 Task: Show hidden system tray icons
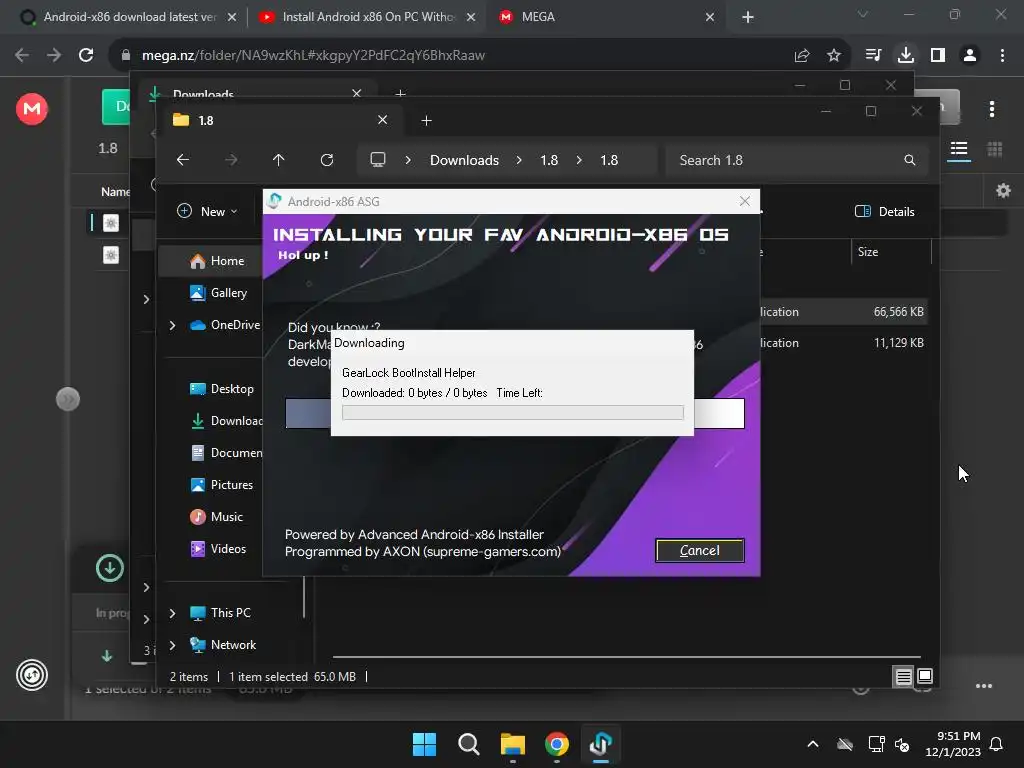[813, 744]
